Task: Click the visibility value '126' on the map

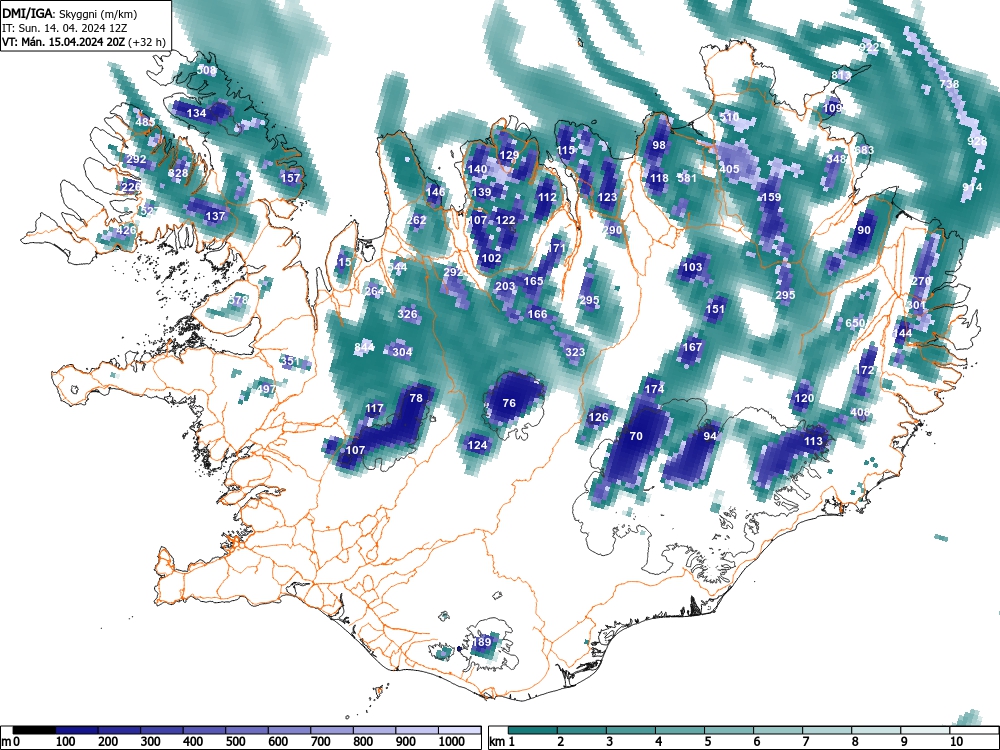Action: [x=598, y=418]
